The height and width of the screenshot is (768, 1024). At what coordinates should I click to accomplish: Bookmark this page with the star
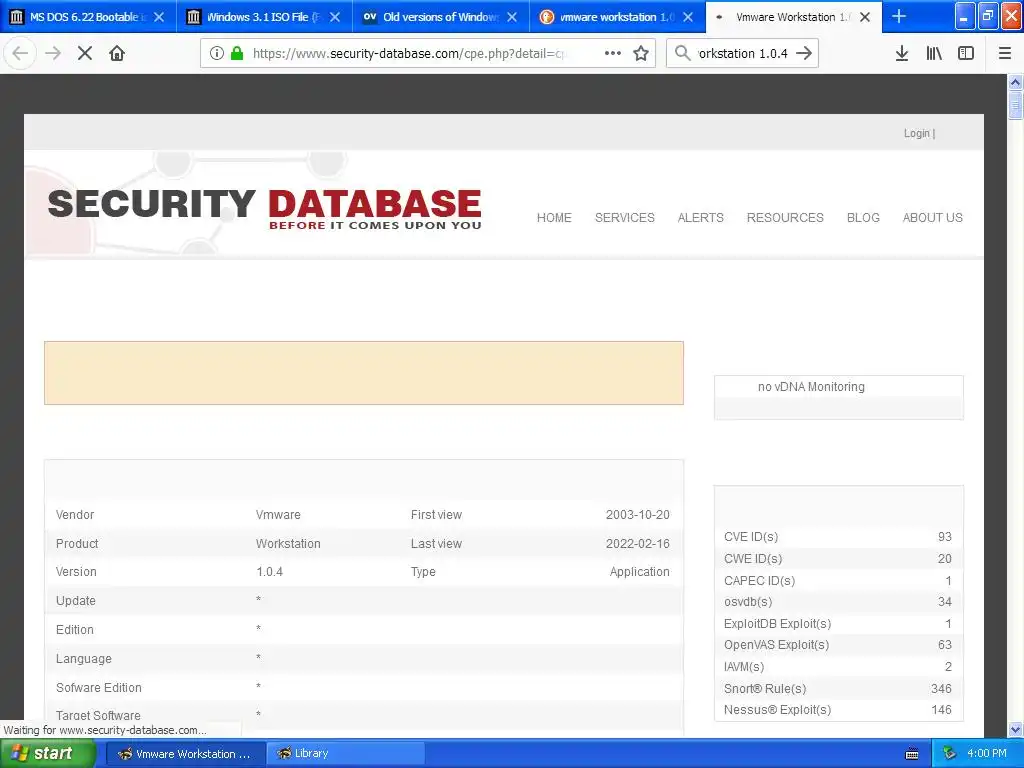[641, 53]
